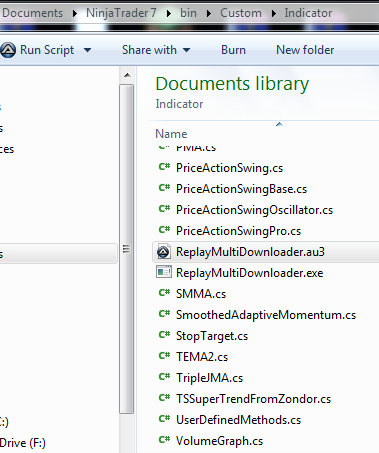The image size is (379, 453).
Task: Click the C# icon of PriceActionSwingBase.cs
Action: (164, 188)
